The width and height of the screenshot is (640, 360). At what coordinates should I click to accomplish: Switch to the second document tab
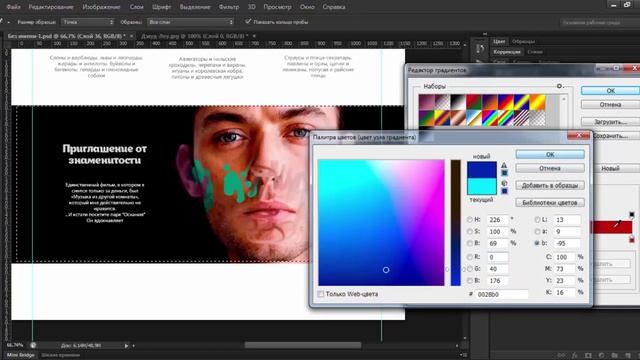tap(195, 36)
